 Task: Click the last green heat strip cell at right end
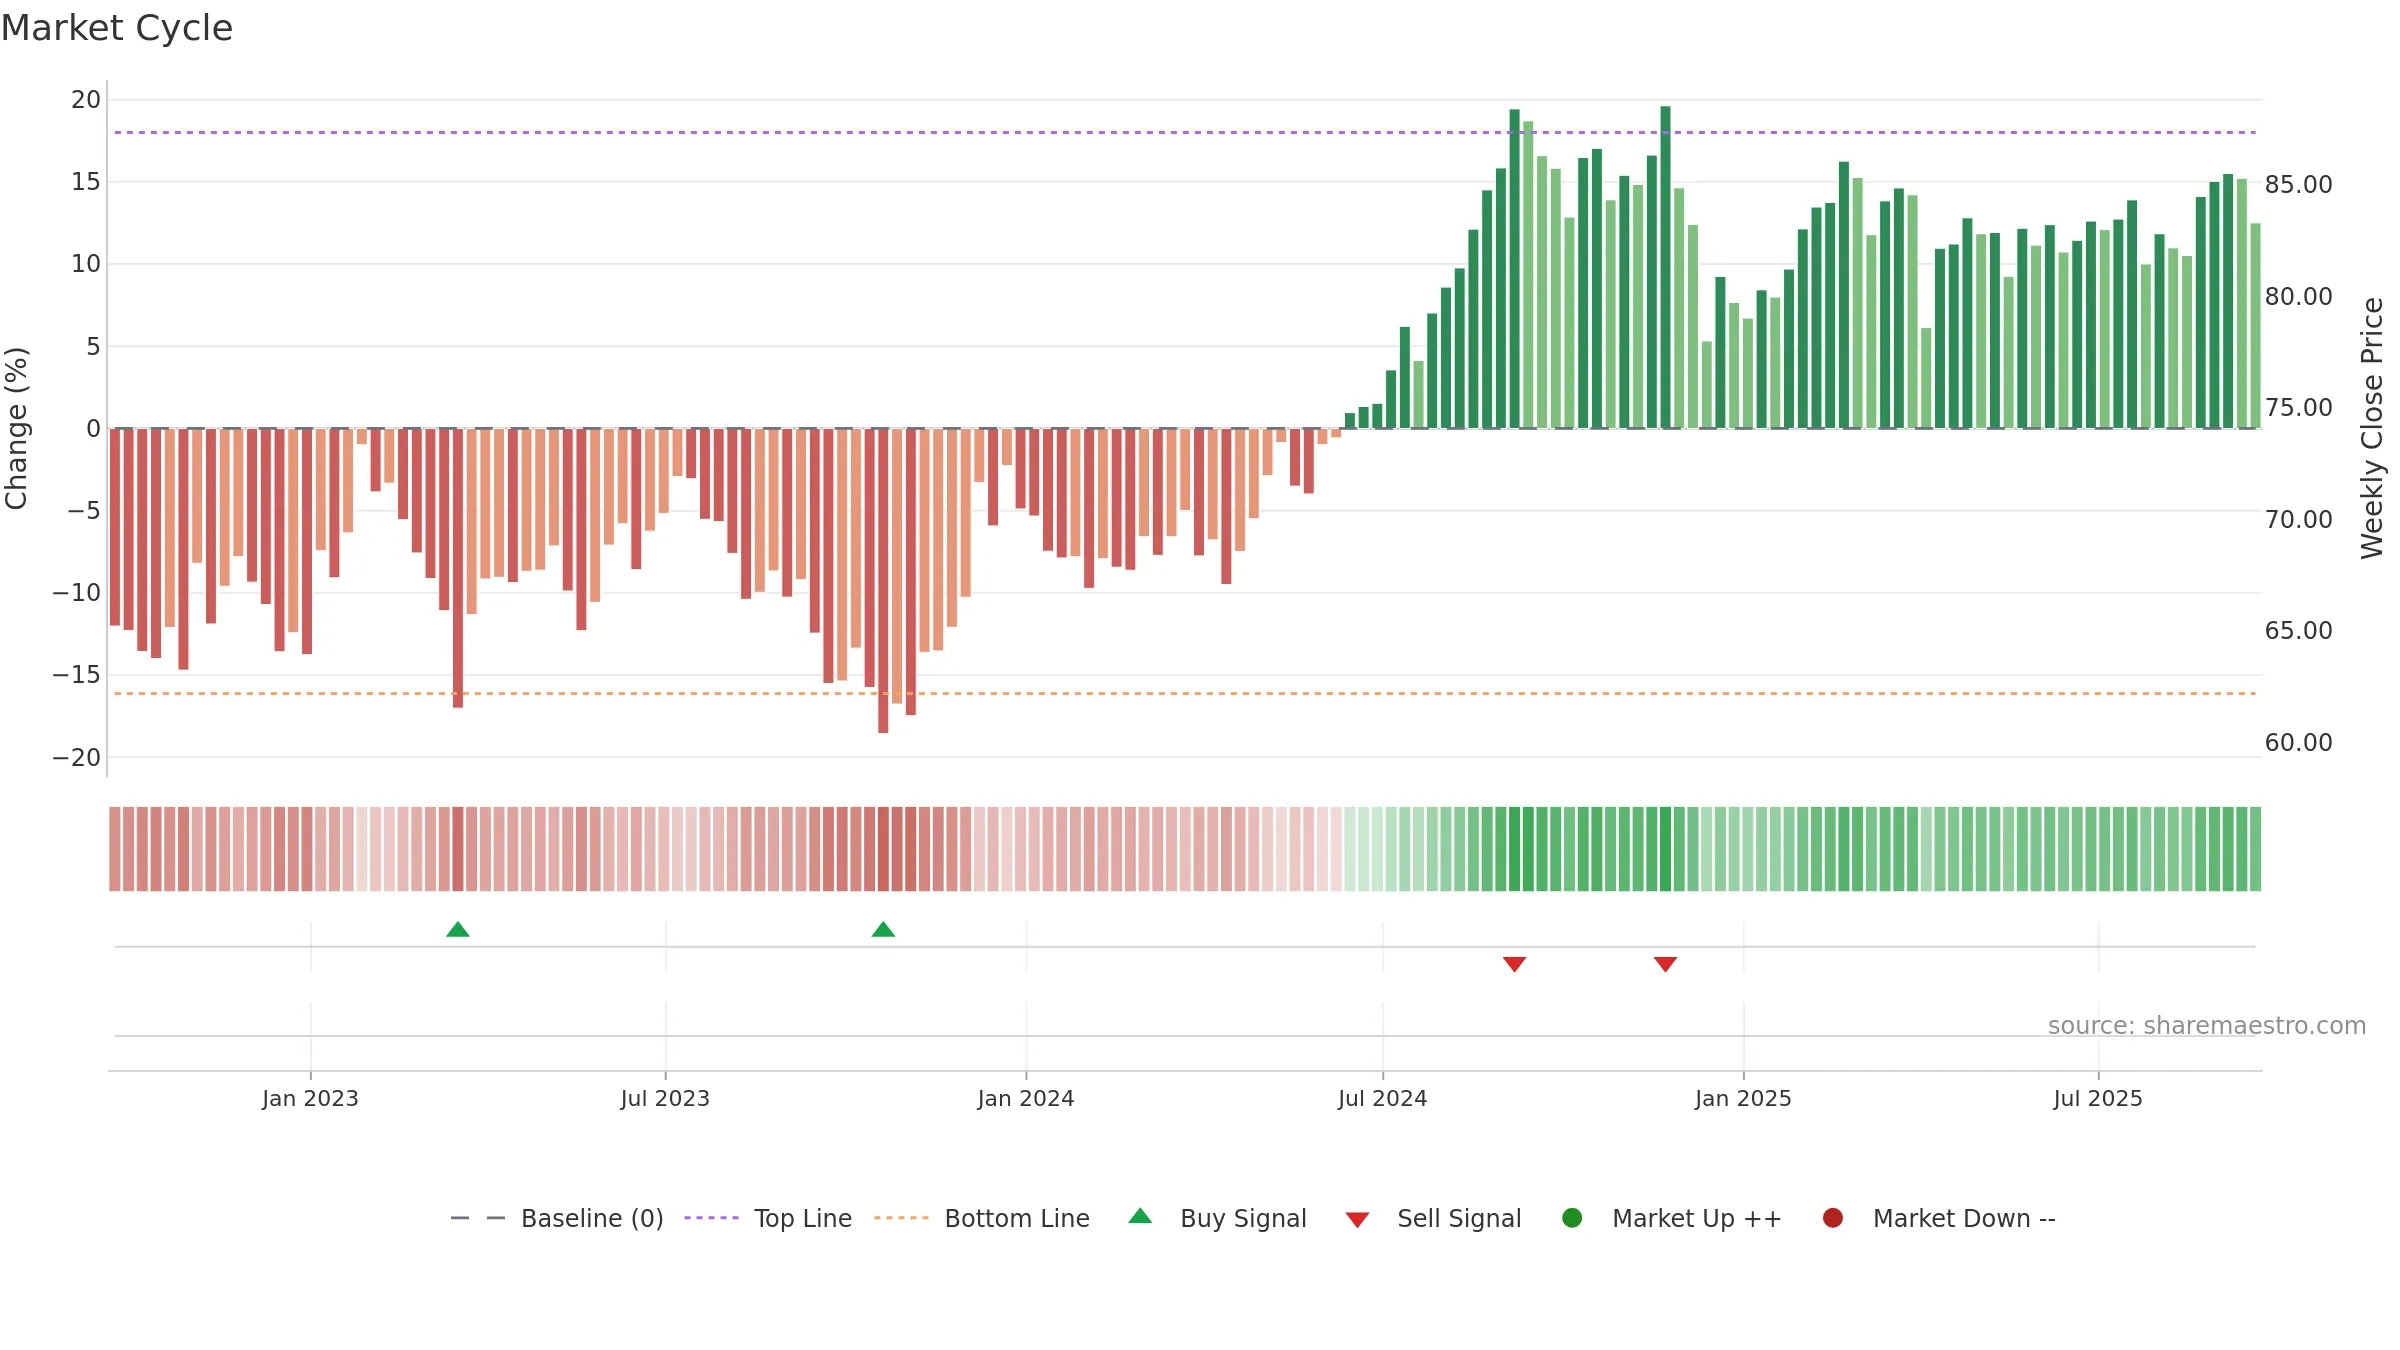[2255, 849]
